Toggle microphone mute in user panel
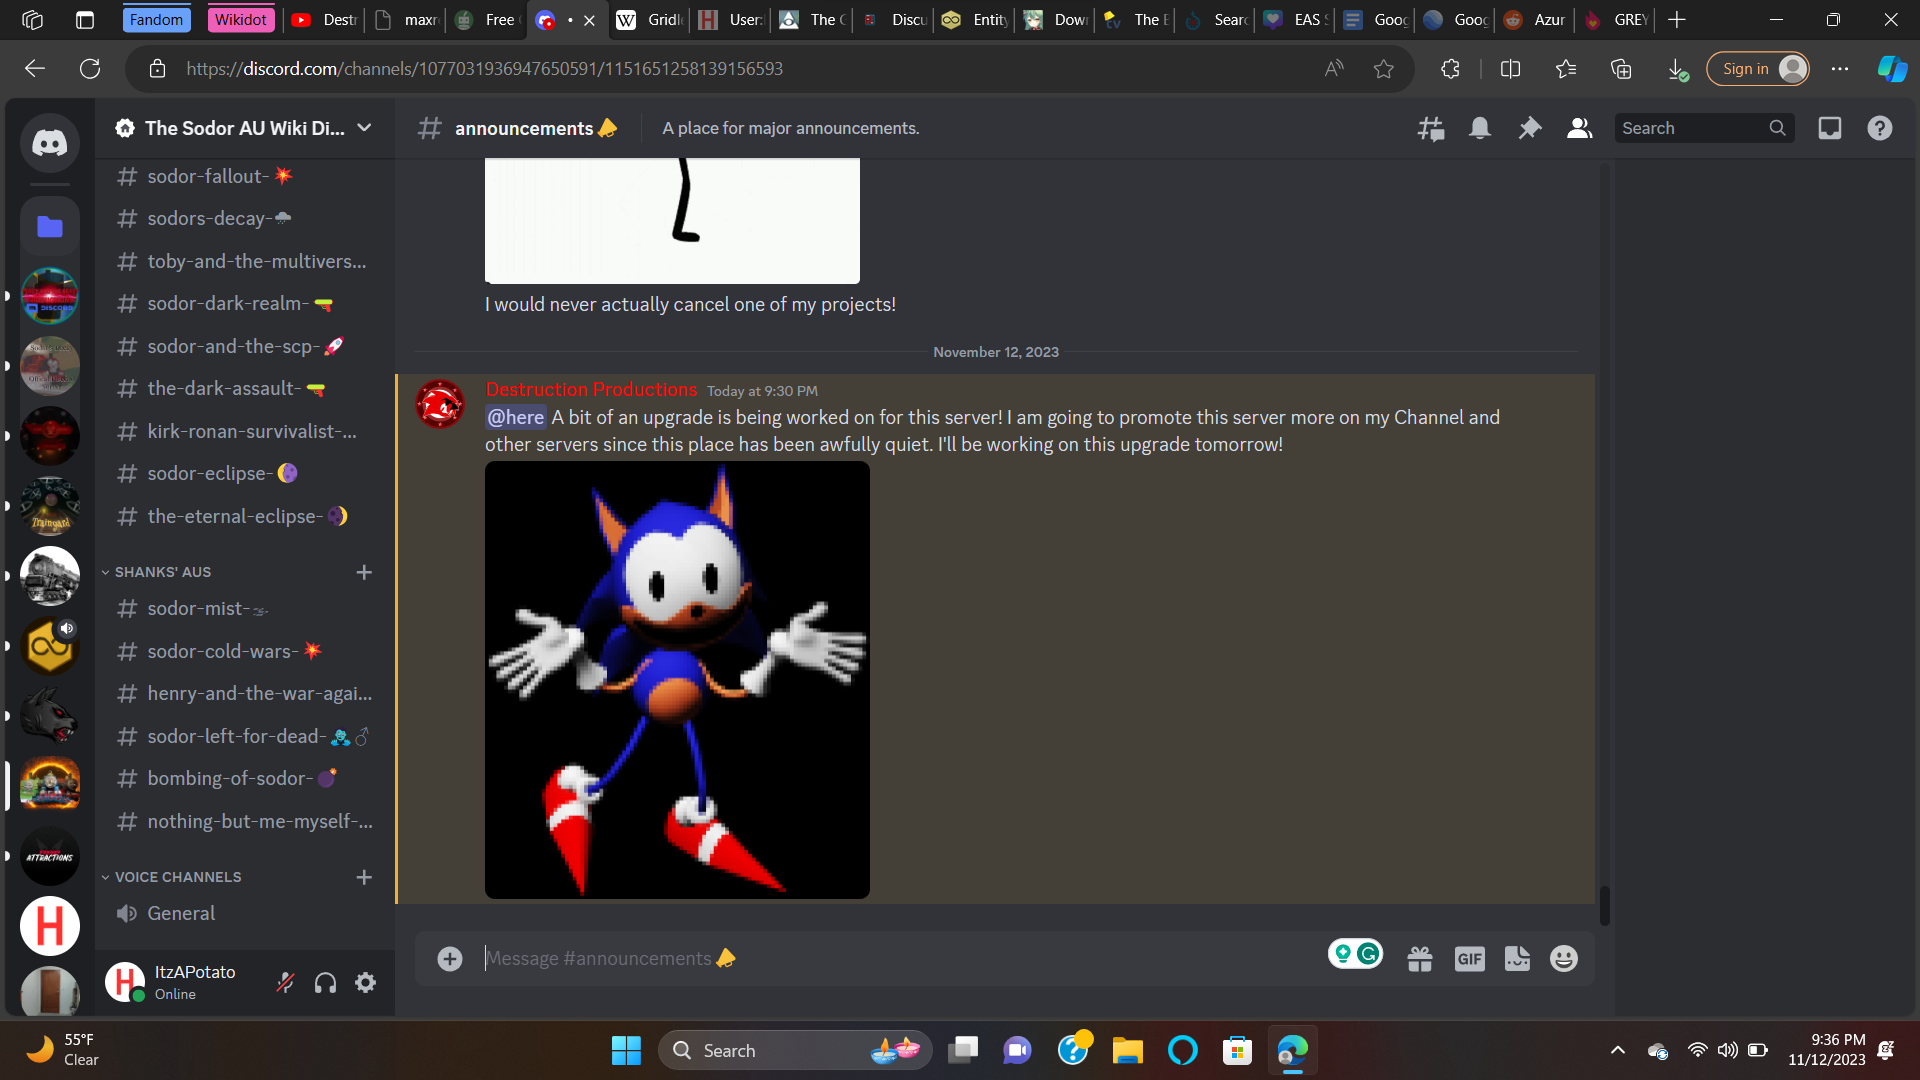 285,983
